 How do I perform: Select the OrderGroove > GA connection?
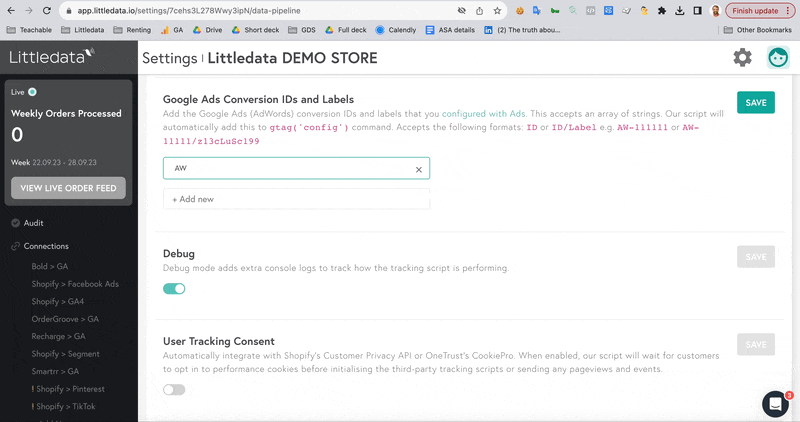(65, 319)
